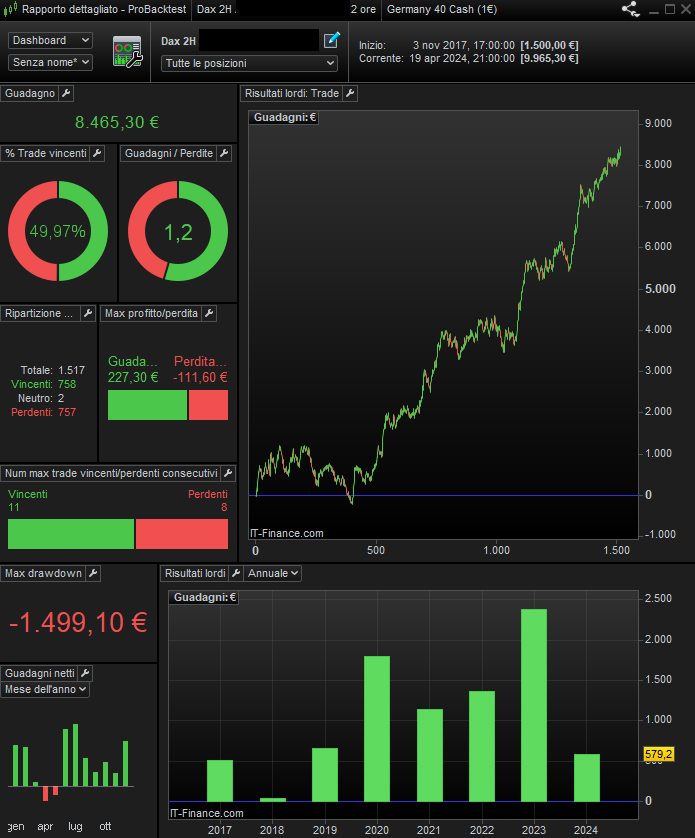Click the 19 apr 2024 current date
This screenshot has height=838, width=695.
(462, 58)
